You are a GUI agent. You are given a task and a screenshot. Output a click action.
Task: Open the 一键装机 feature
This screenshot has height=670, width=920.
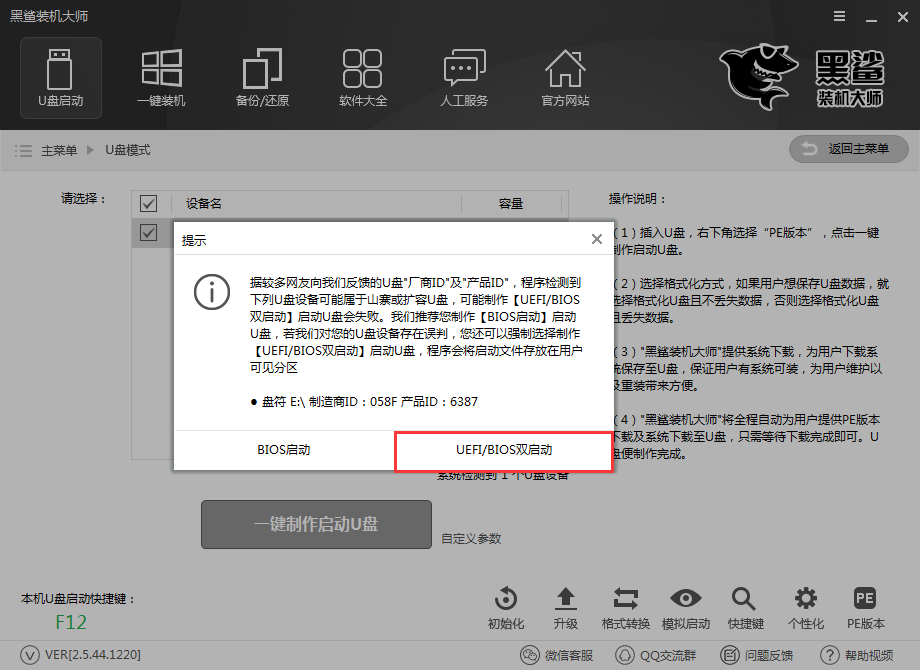tap(161, 78)
